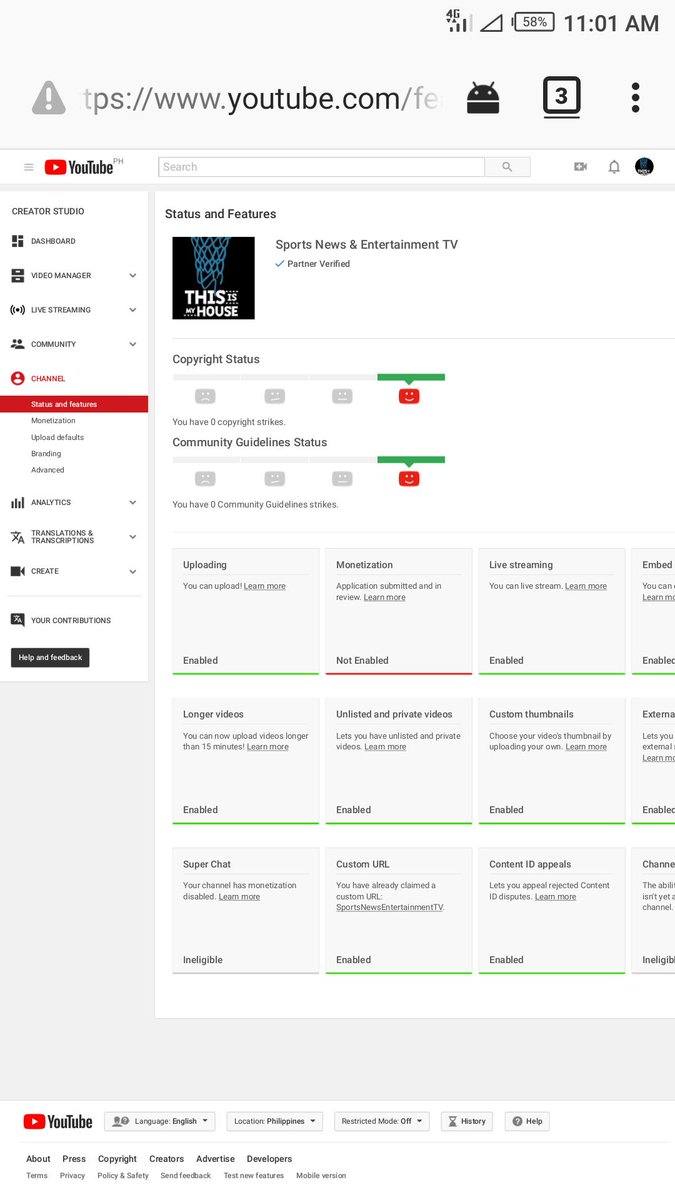Viewport: 675px width, 1200px height.
Task: Open Branding submenu item
Action: (46, 454)
